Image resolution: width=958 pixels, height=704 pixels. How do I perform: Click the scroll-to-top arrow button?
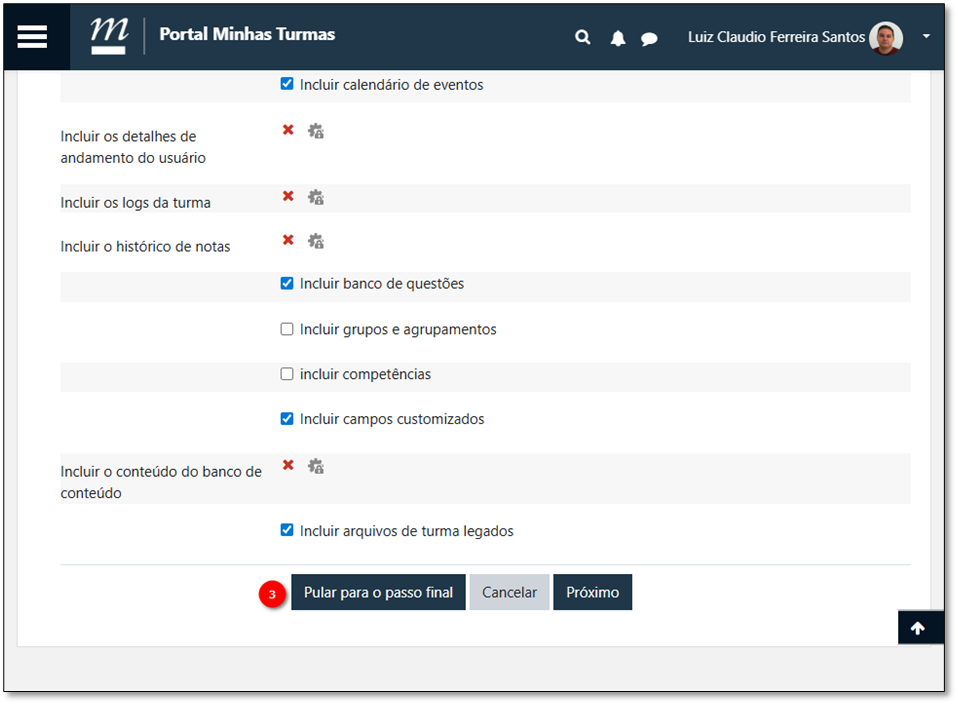(x=918, y=628)
